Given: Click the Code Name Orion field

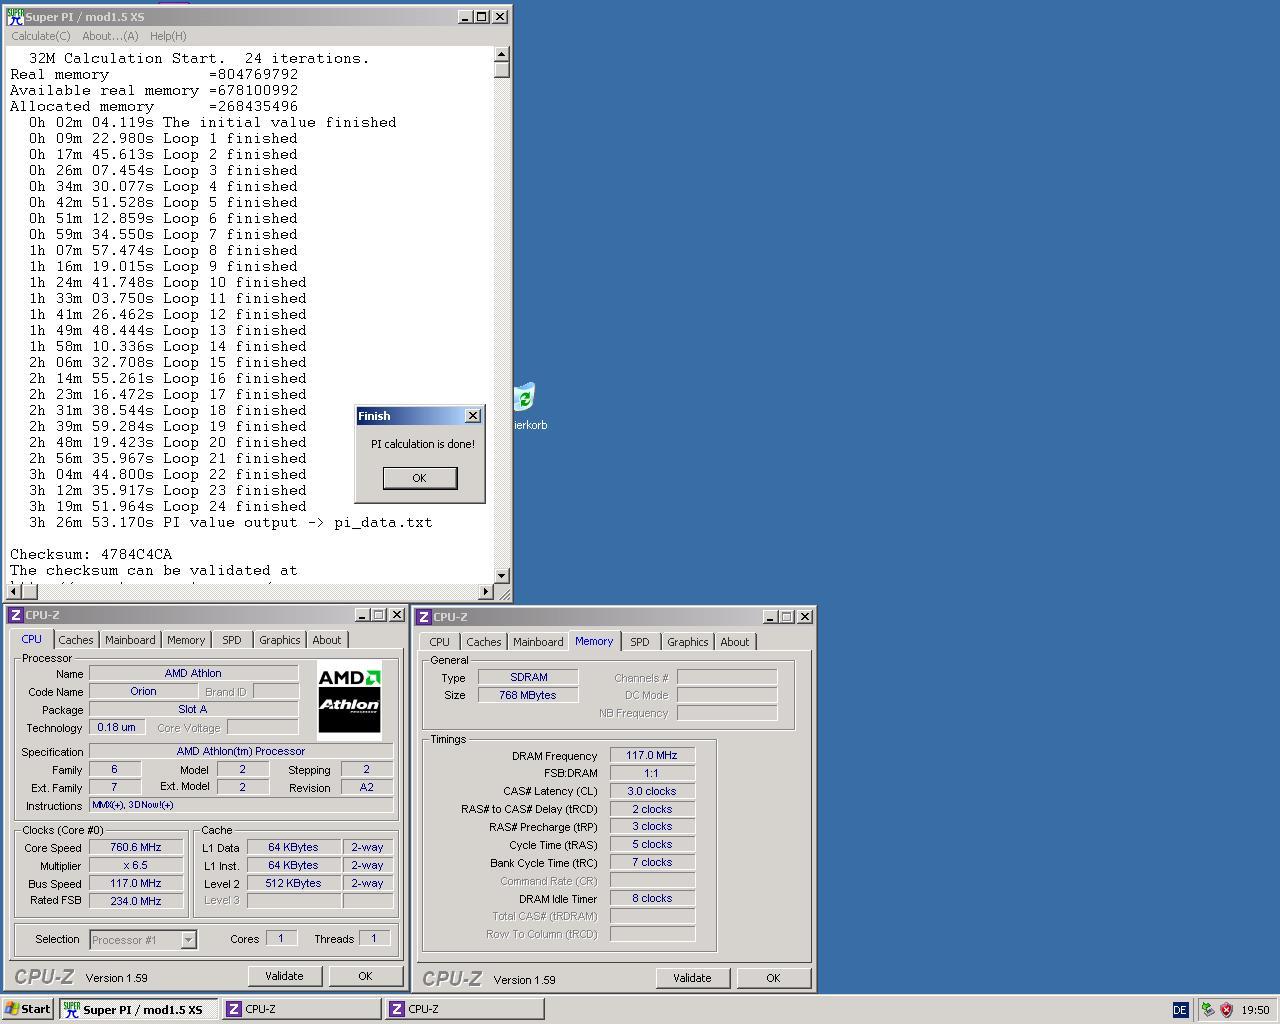Looking at the screenshot, I should point(143,691).
